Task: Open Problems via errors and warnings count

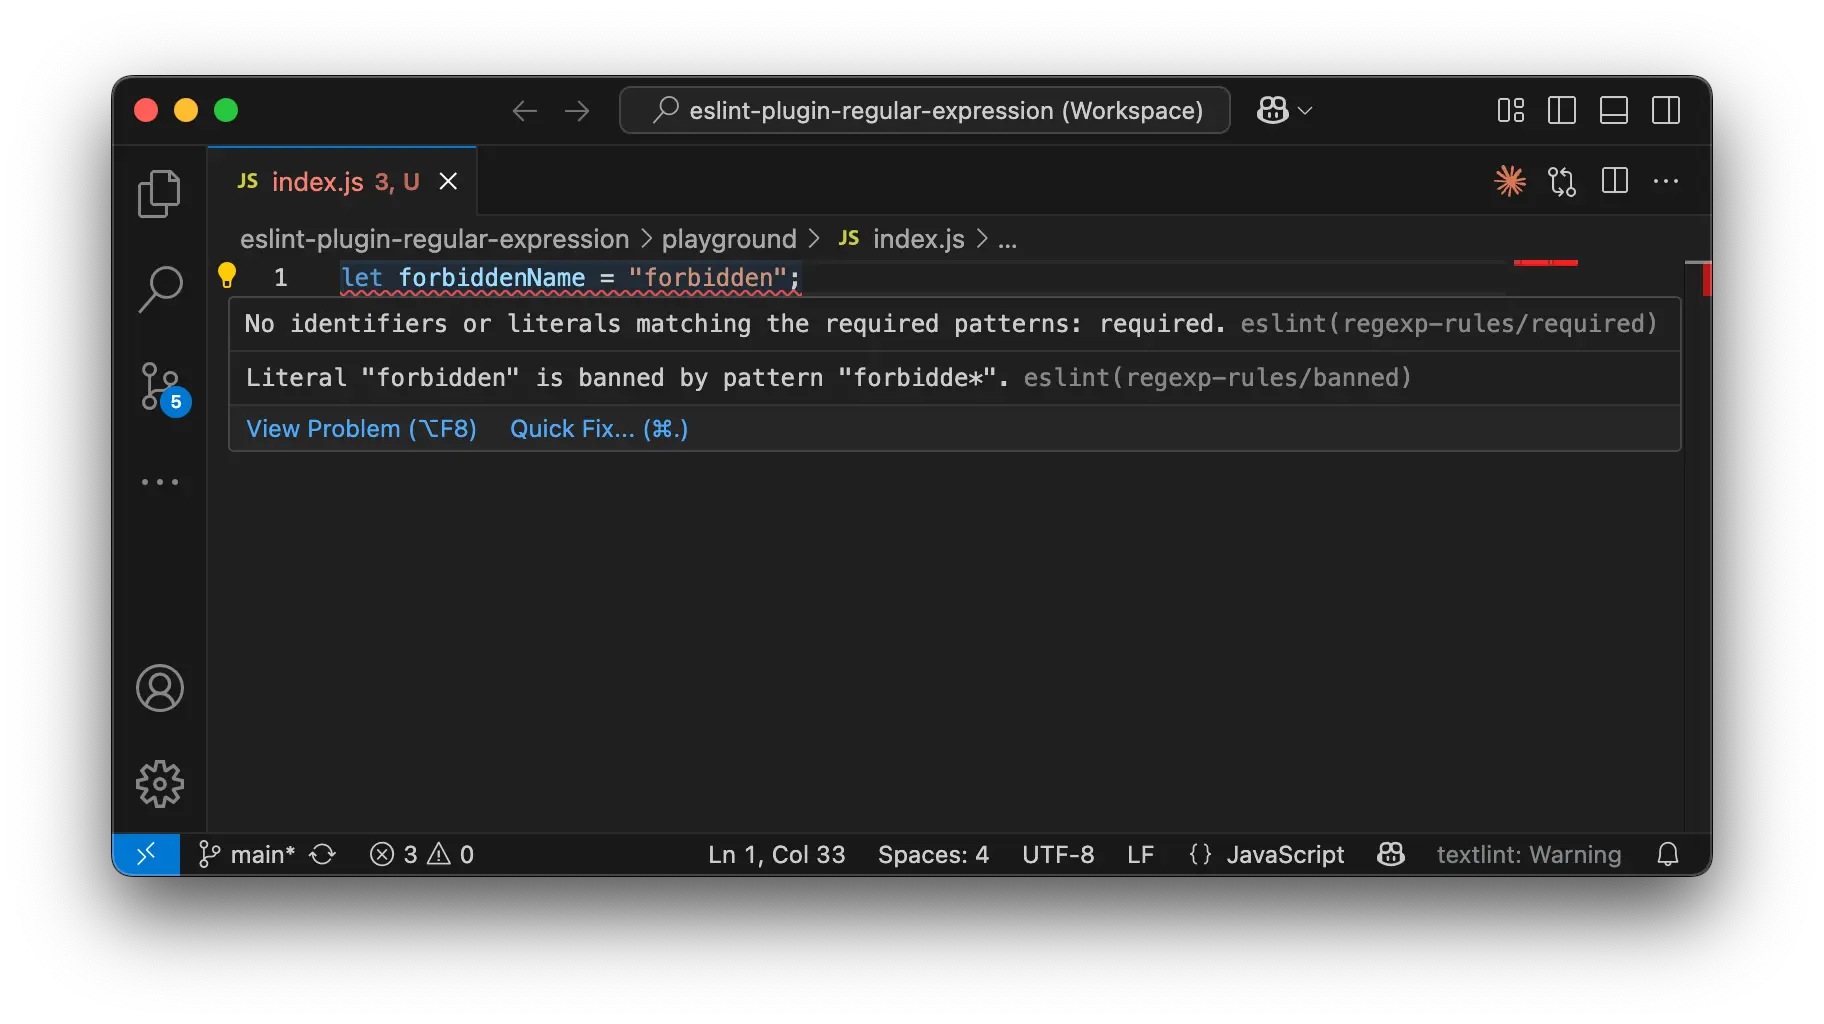Action: (421, 854)
